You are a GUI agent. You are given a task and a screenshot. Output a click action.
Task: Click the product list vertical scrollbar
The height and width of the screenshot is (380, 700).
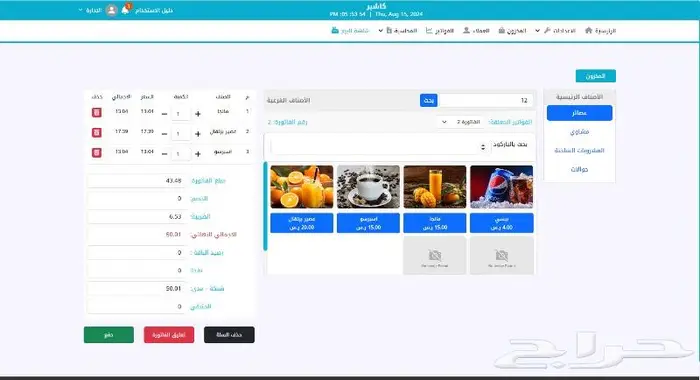[x=266, y=206]
